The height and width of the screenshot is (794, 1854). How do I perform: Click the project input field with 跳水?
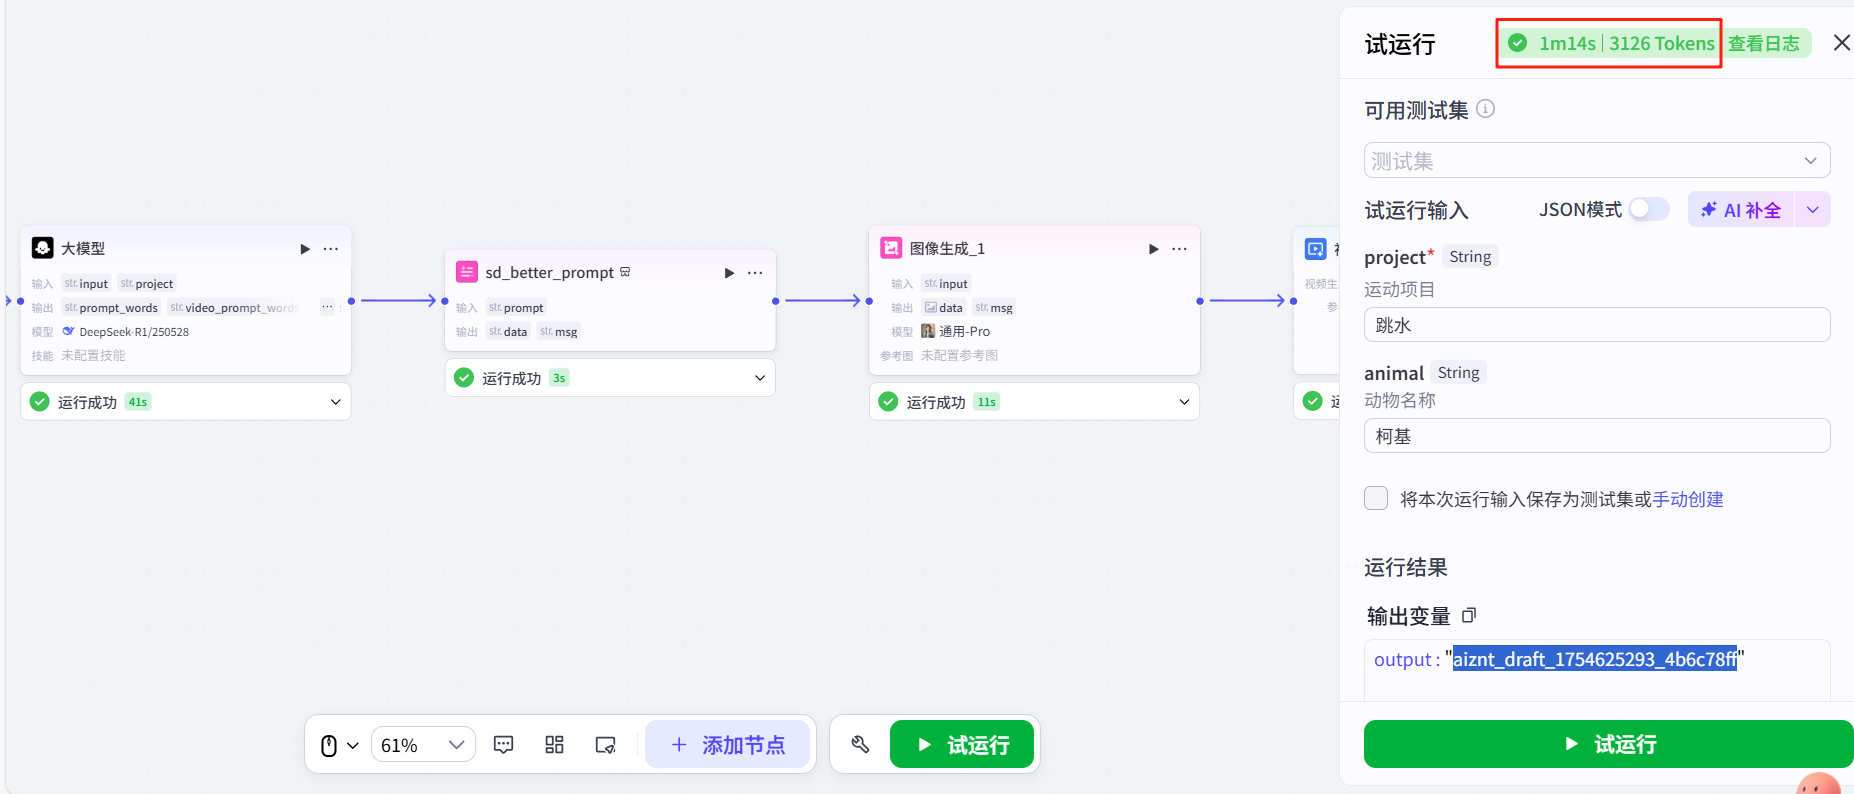[x=1597, y=325]
